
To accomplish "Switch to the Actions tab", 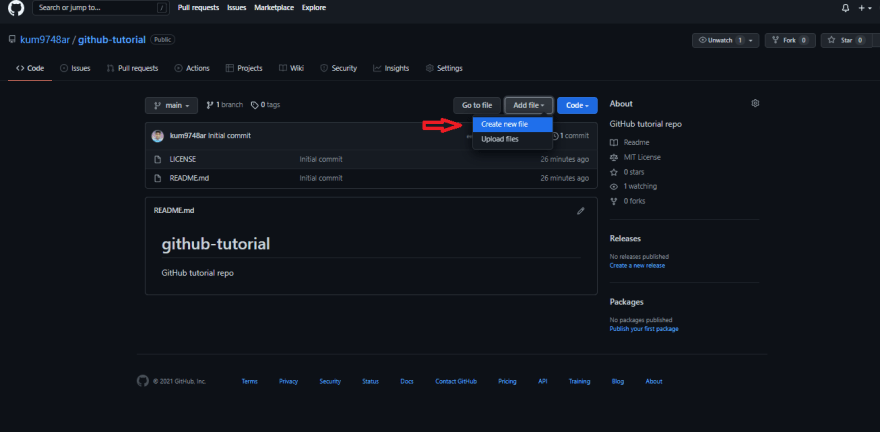I will pyautogui.click(x=192, y=68).
